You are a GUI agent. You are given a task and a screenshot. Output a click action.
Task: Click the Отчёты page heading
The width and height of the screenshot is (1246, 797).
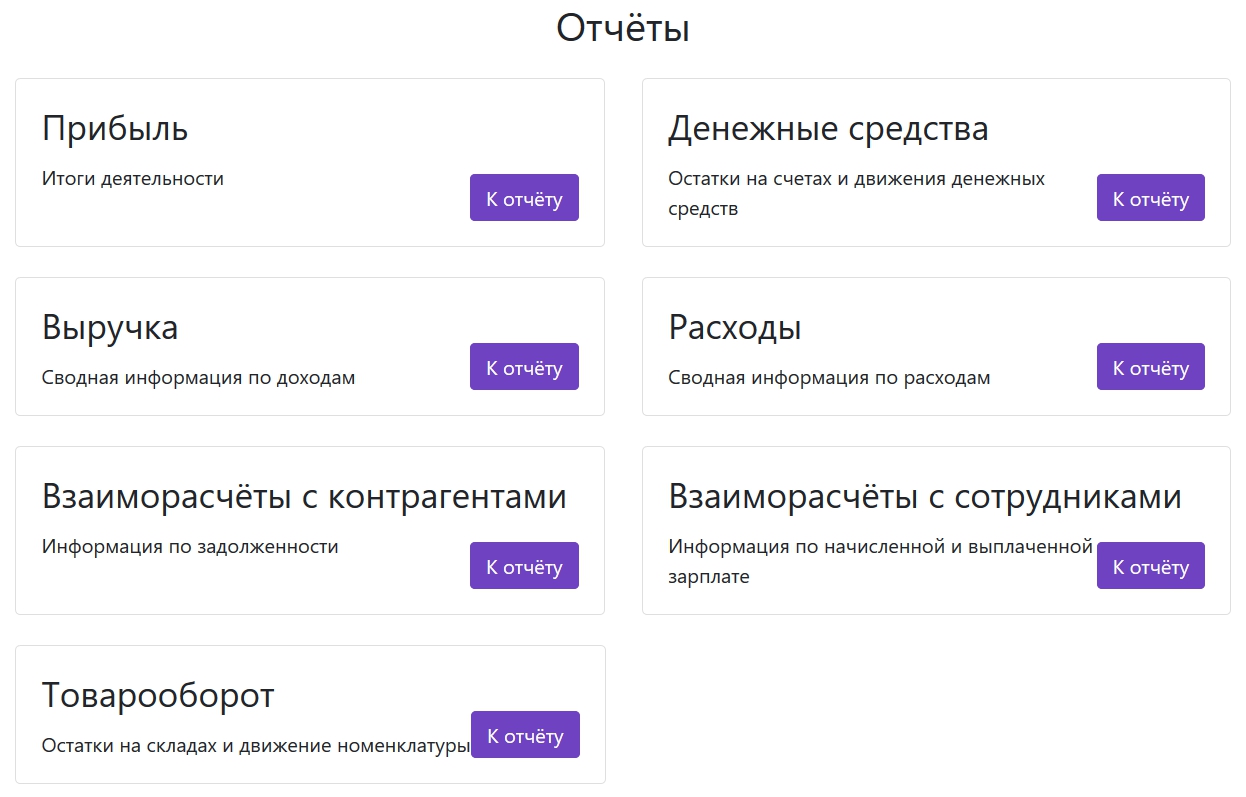click(x=622, y=28)
